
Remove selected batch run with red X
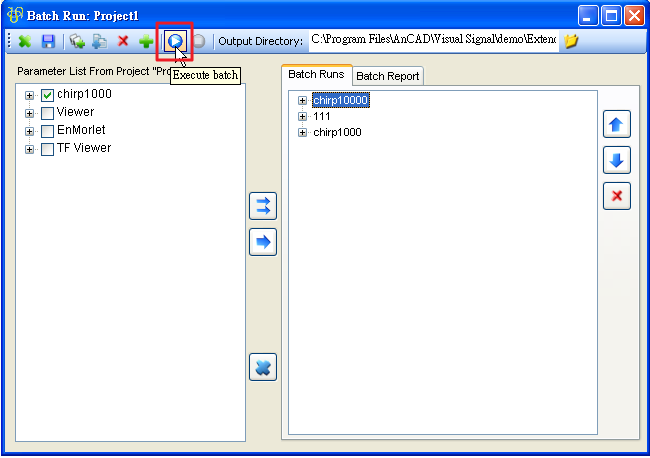coord(616,196)
